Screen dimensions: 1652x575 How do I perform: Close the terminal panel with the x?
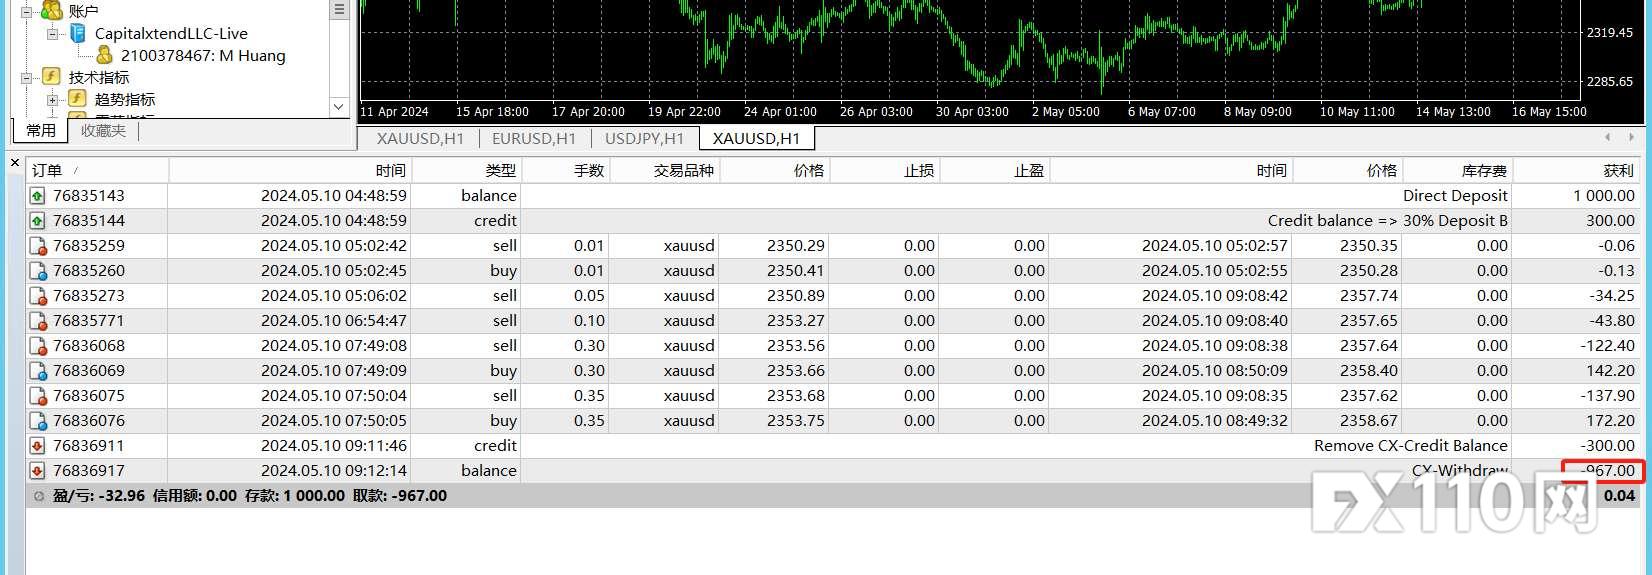click(15, 162)
